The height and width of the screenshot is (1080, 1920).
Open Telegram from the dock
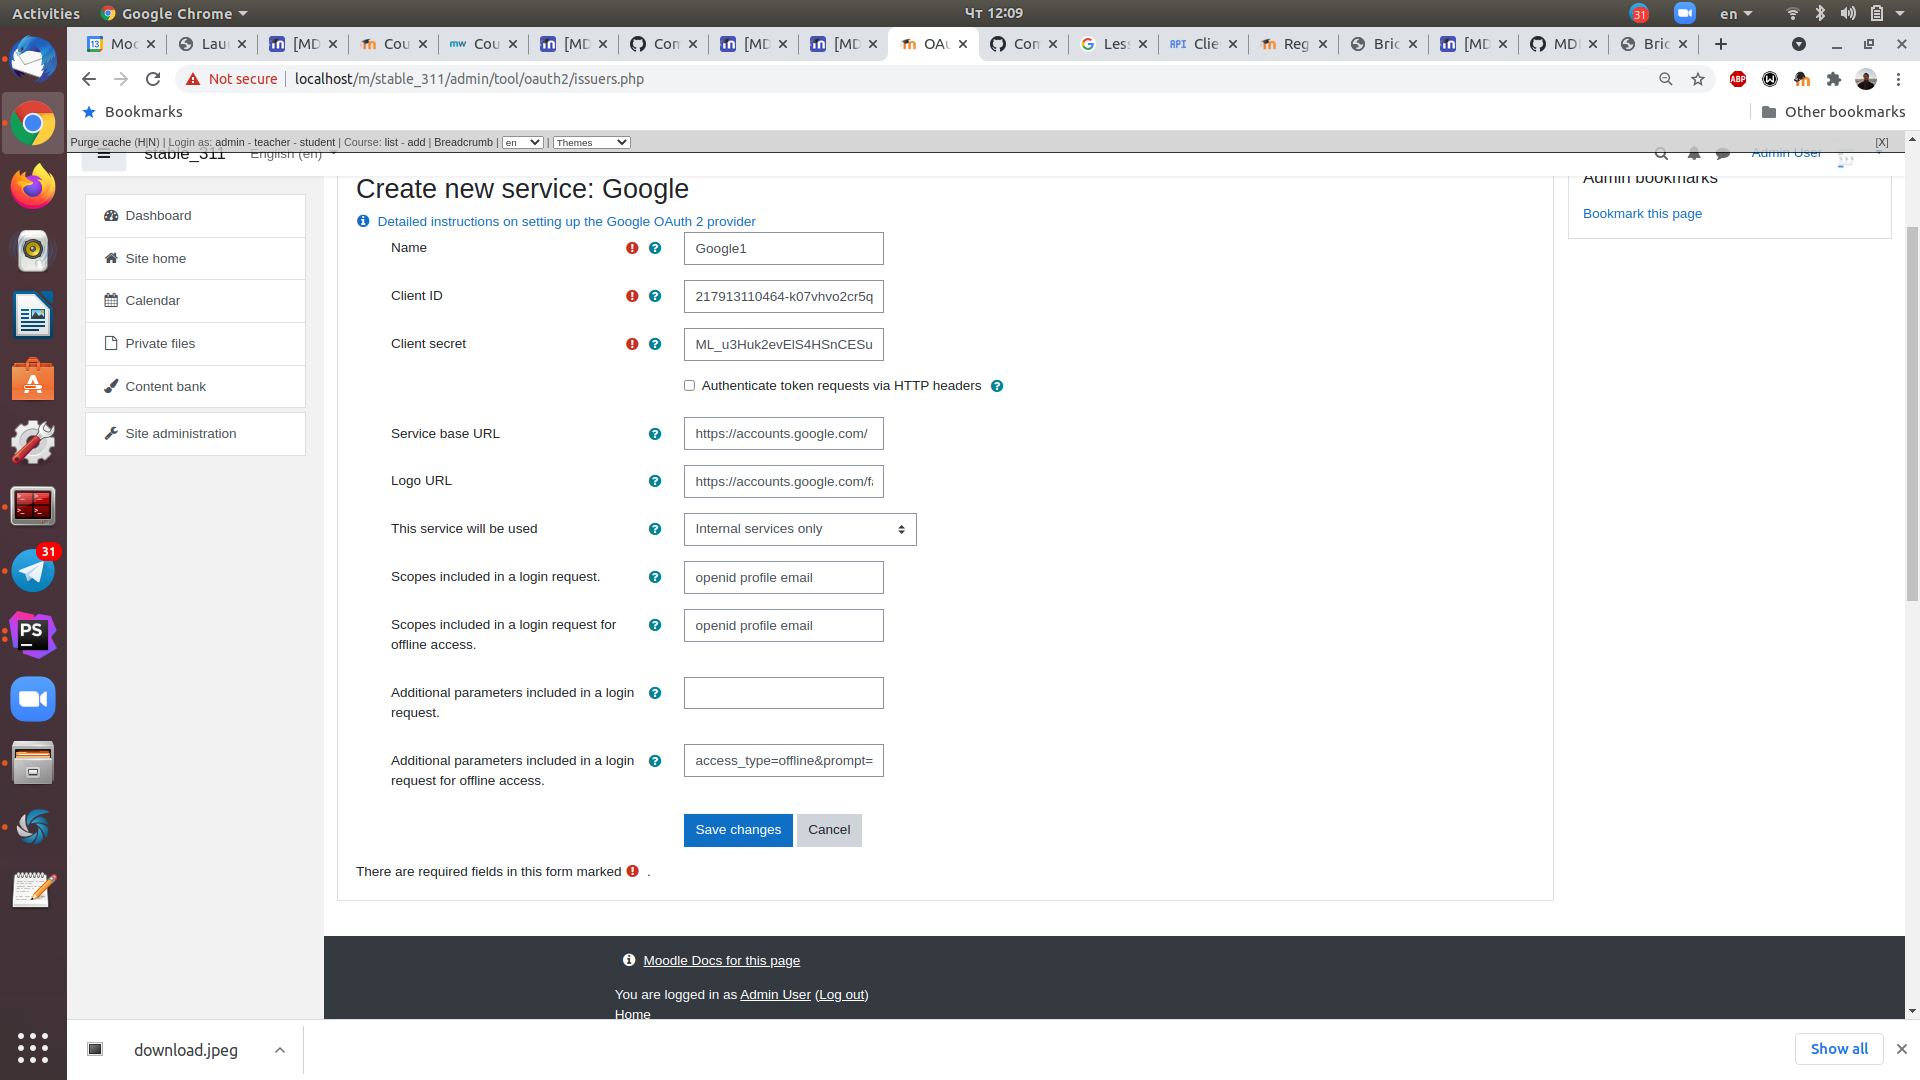[x=33, y=571]
